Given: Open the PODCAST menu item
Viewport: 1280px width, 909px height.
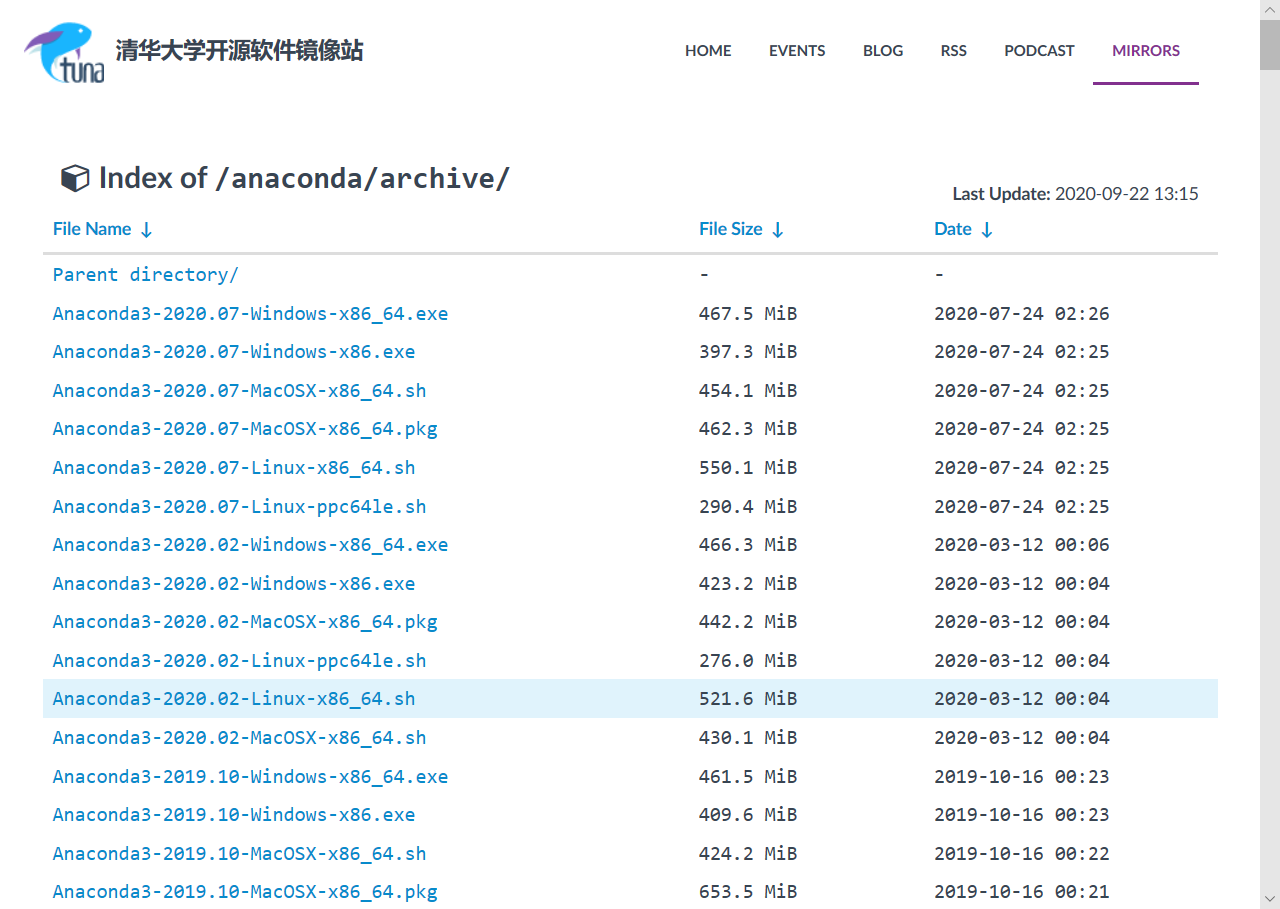Looking at the screenshot, I should coord(1039,50).
